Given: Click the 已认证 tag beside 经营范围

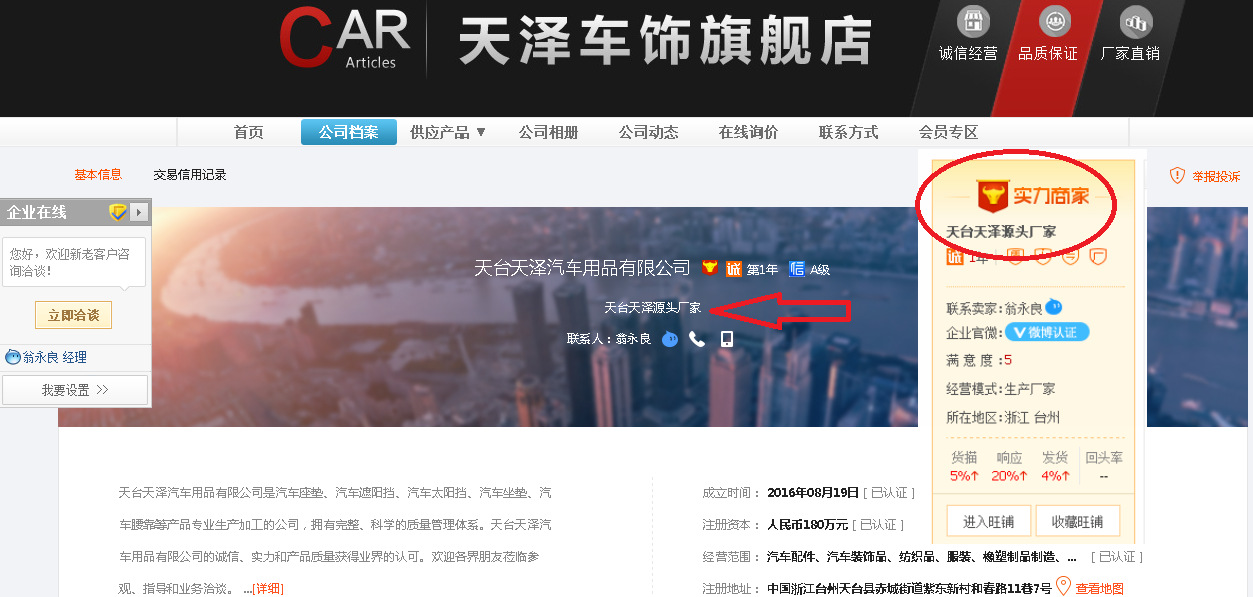Looking at the screenshot, I should 1117,557.
